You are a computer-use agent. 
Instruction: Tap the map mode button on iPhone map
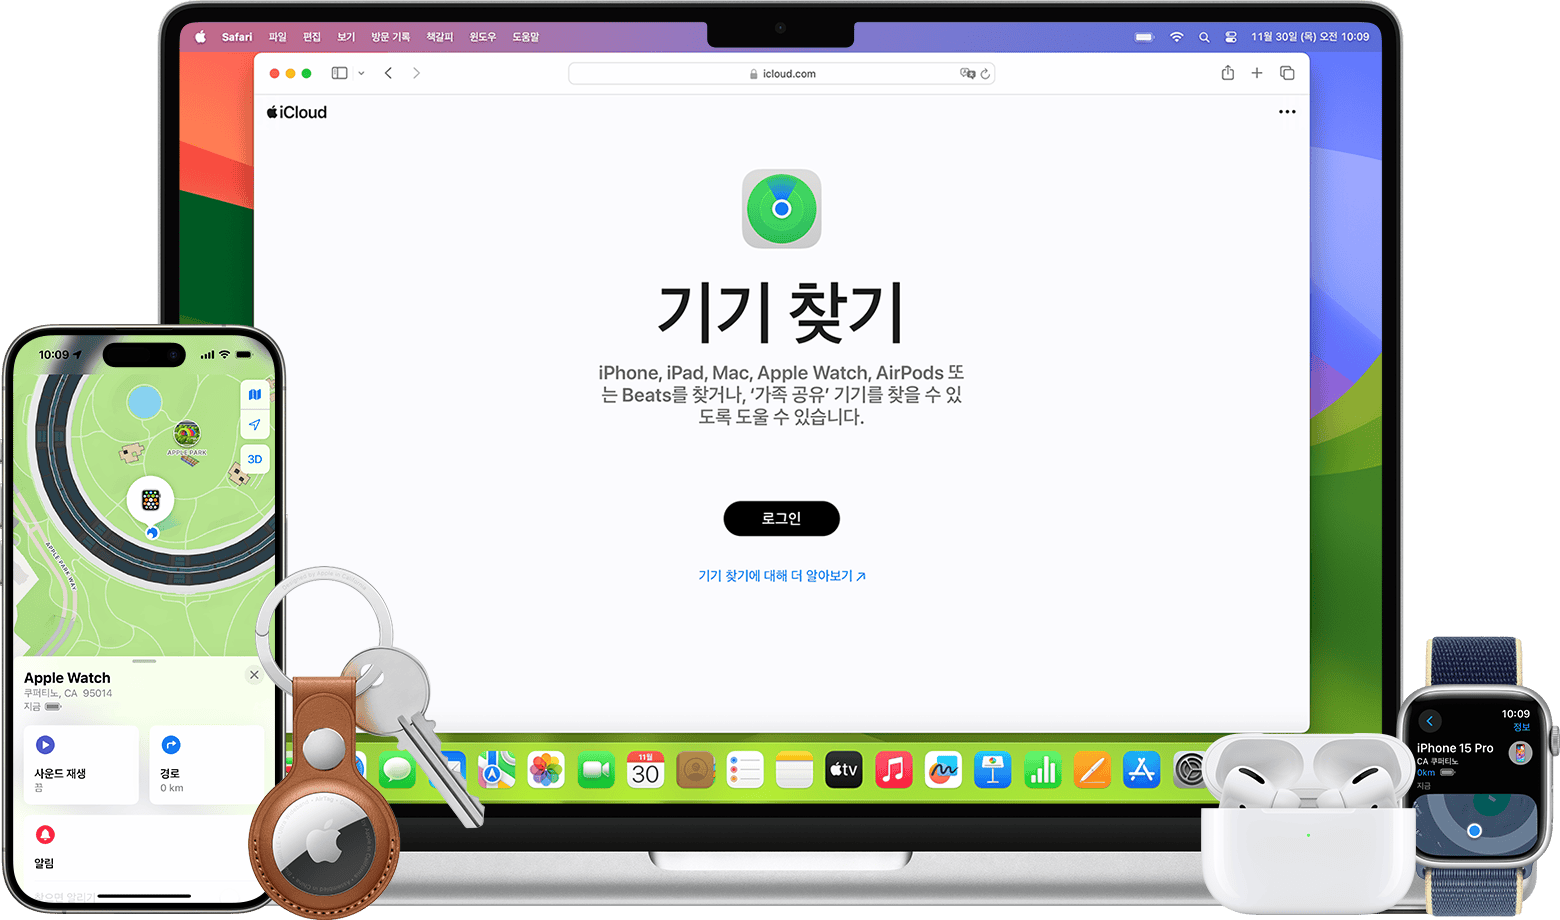coord(255,394)
